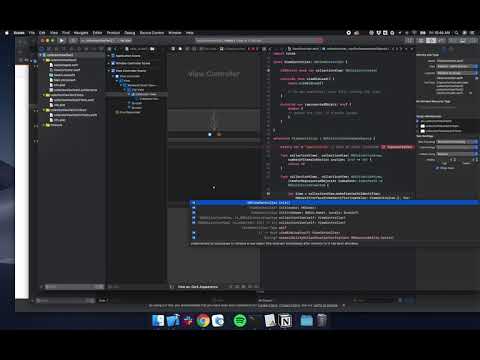Open the Text Encoding dropdown in inspector
This screenshot has height=360, width=480.
pos(457,142)
